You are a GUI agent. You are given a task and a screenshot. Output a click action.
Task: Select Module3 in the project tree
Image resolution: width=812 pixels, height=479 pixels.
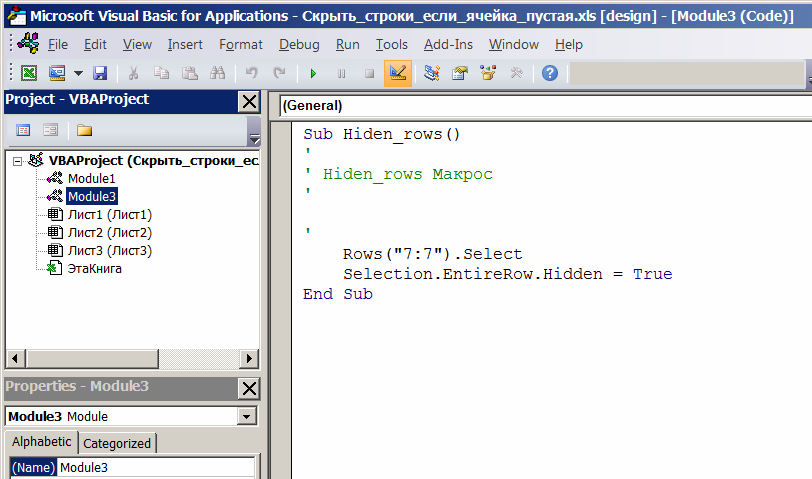(x=92, y=196)
